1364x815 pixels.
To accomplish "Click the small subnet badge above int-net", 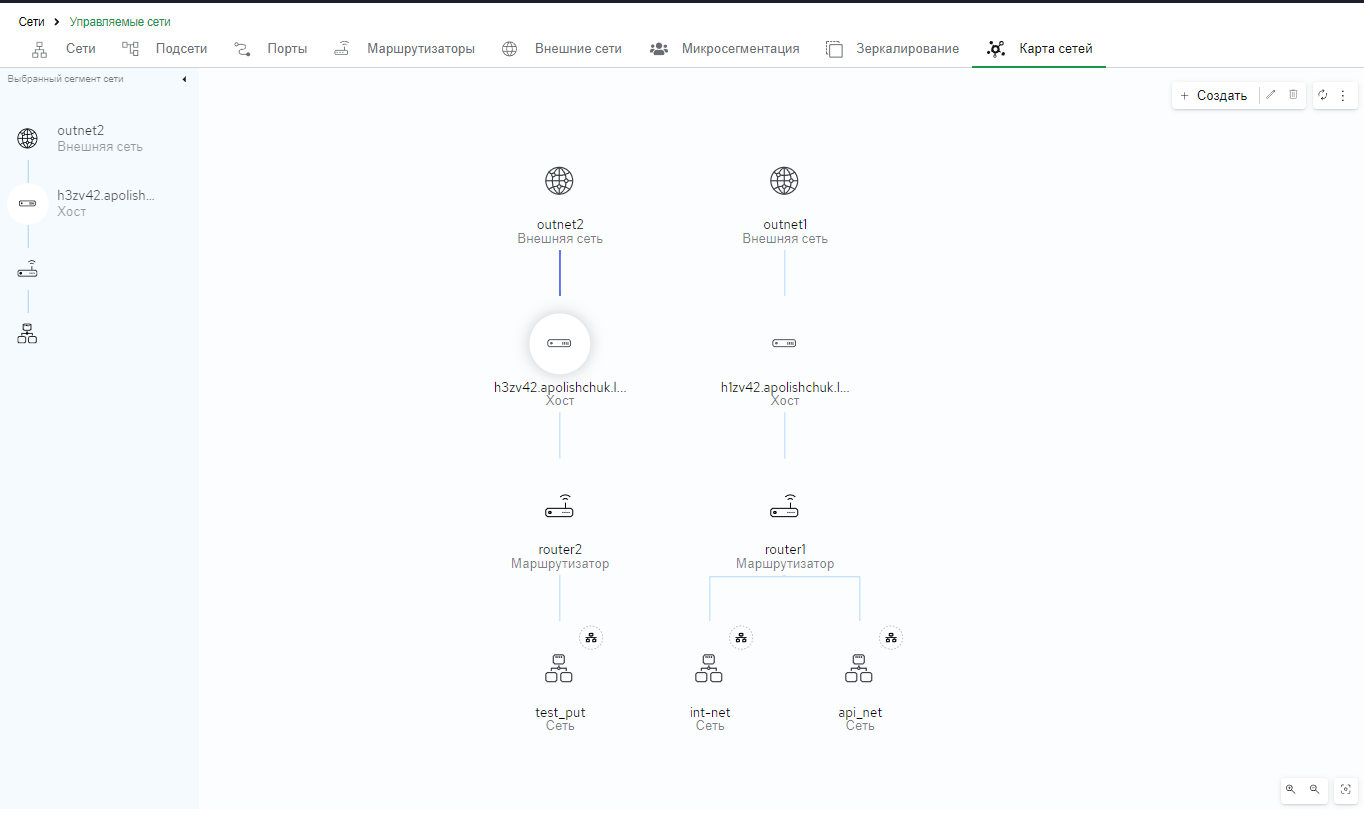I will (x=741, y=637).
